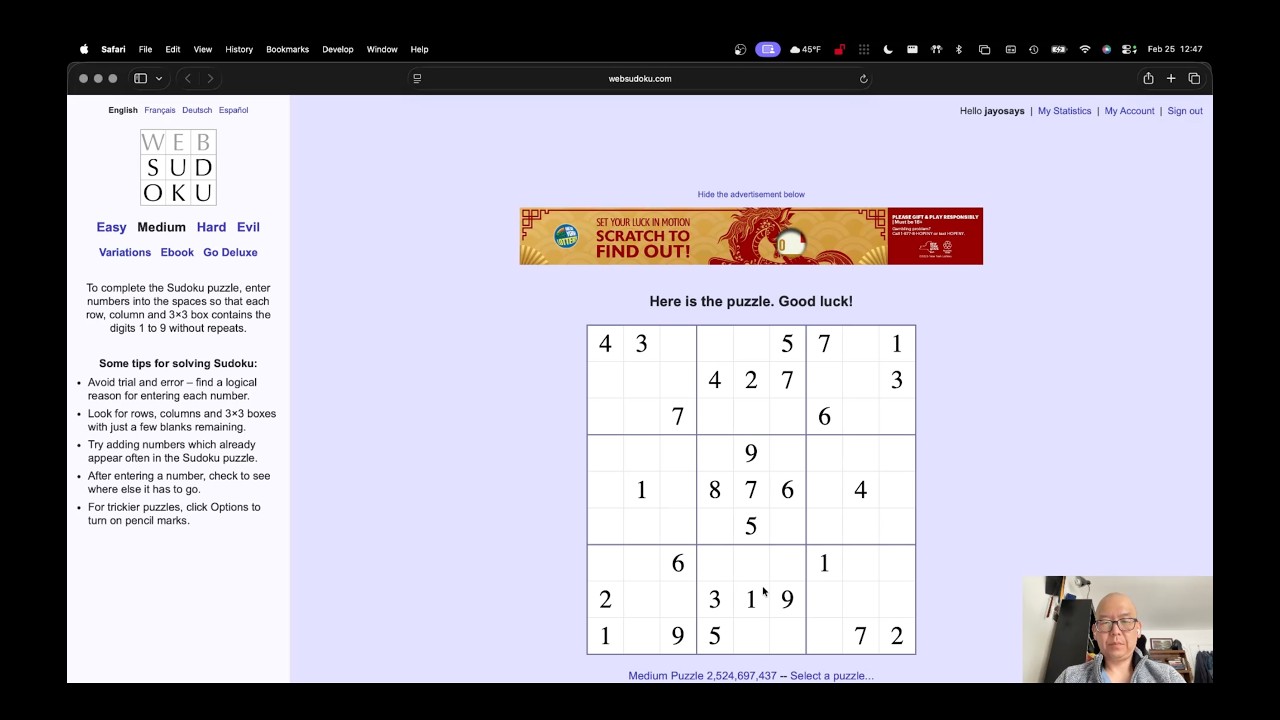
Task: Open the Help menu
Action: tap(419, 49)
